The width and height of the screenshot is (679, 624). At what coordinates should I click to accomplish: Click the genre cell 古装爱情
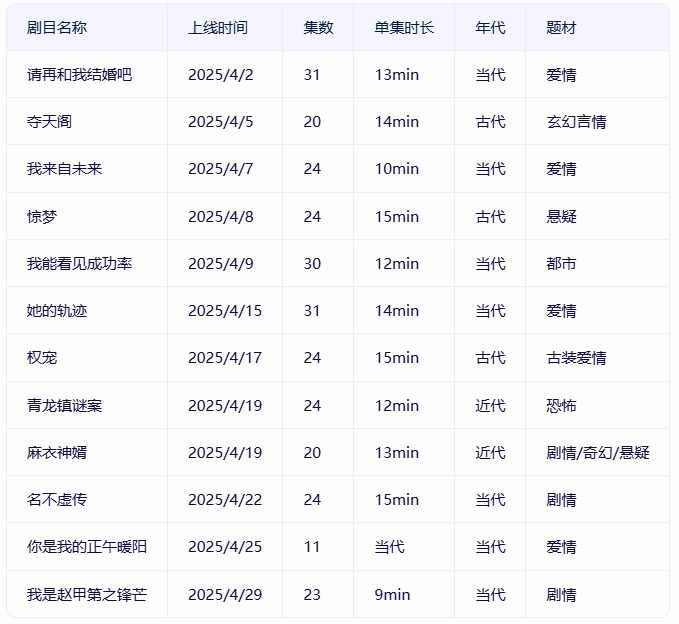pos(576,358)
